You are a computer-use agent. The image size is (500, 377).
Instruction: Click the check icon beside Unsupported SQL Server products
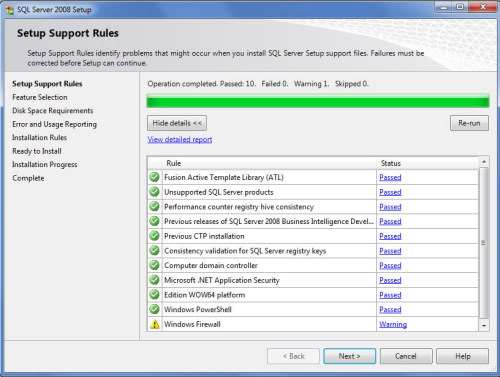tap(154, 192)
